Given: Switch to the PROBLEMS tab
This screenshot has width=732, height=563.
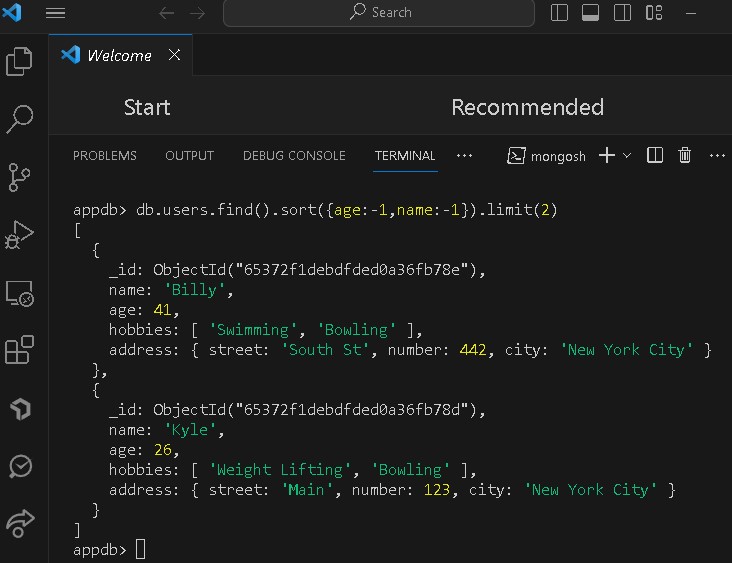Looking at the screenshot, I should point(105,155).
